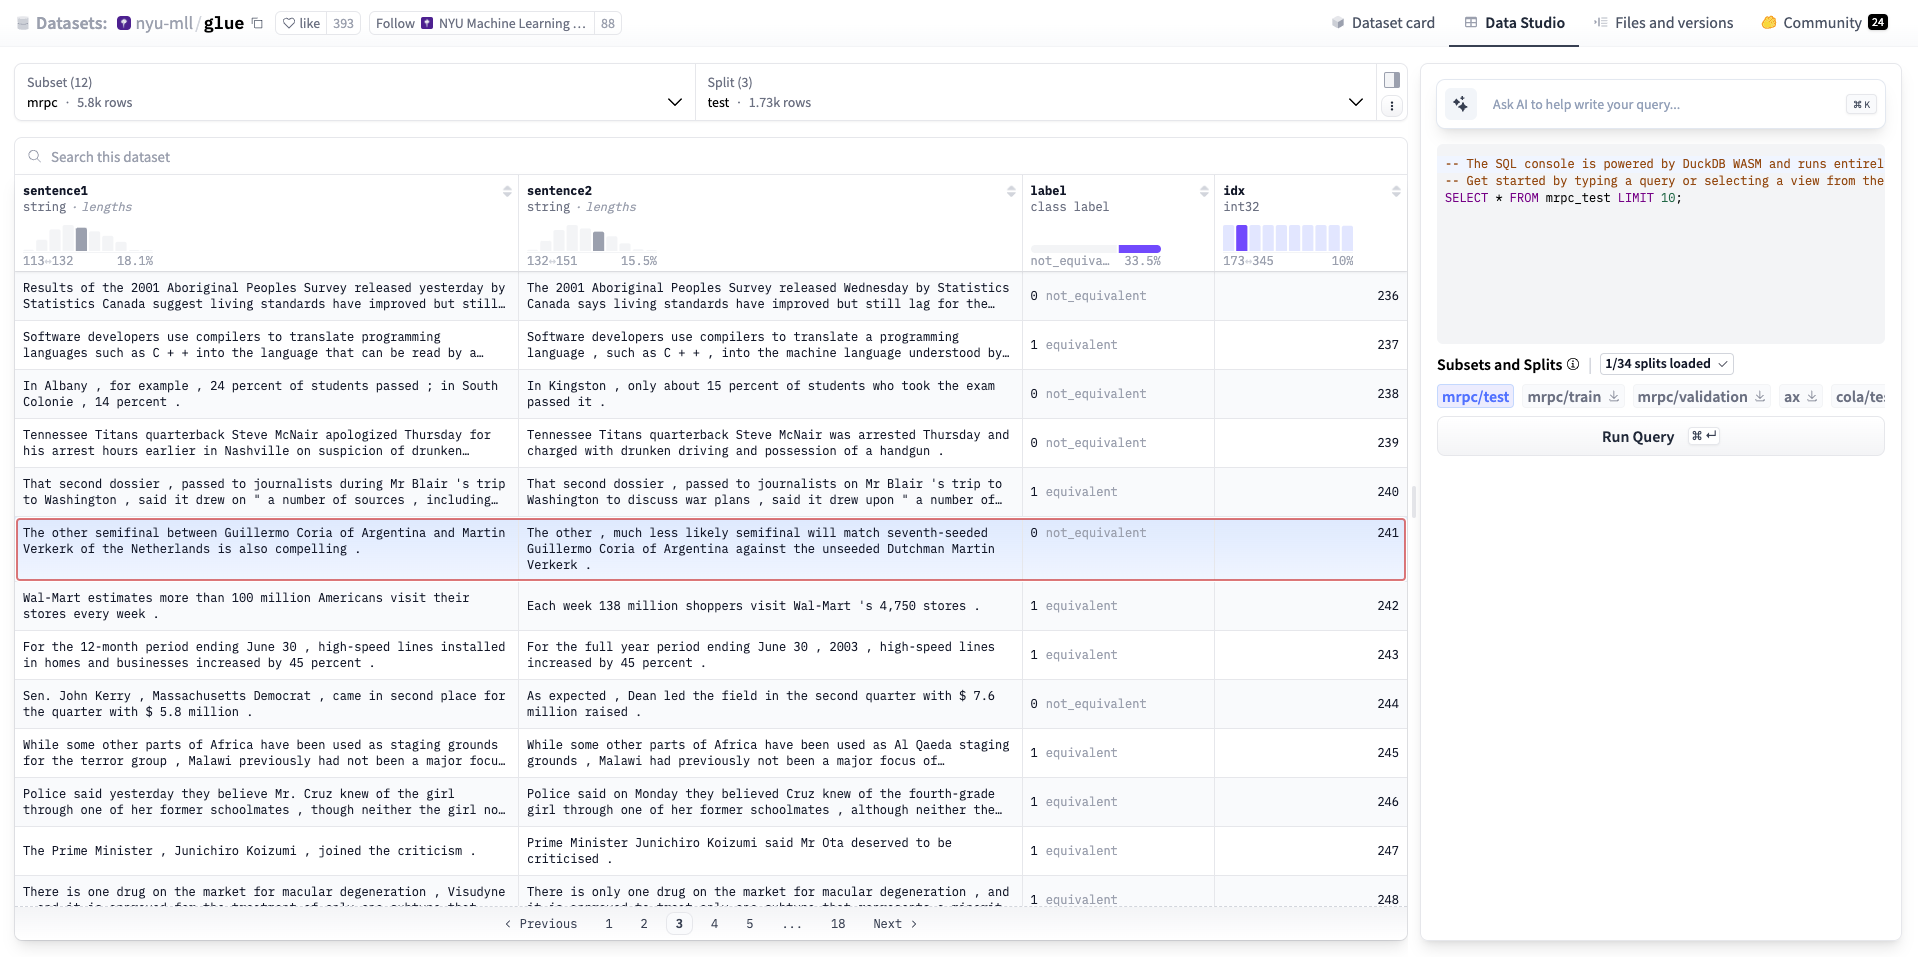The width and height of the screenshot is (1918, 957).
Task: Download the mrpc/validation split
Action: point(1759,397)
